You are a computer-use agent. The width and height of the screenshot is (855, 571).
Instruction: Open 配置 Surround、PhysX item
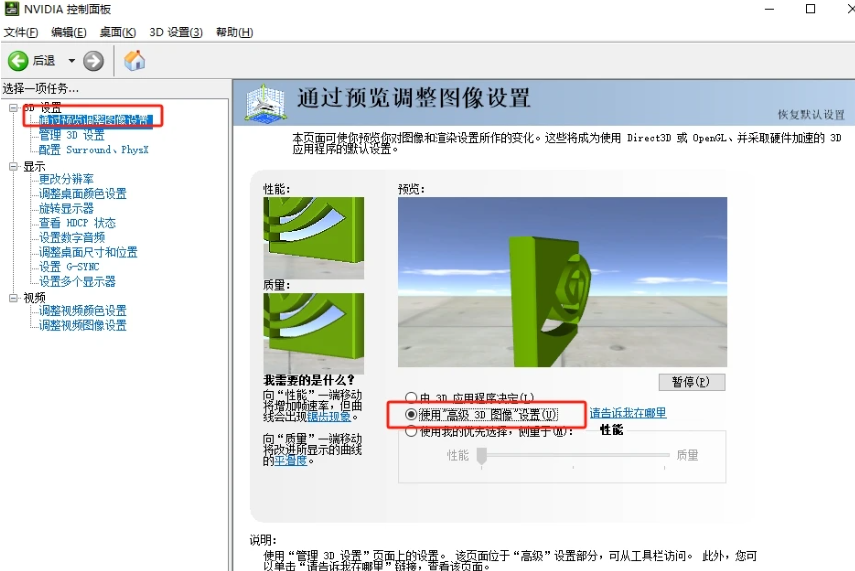click(x=94, y=149)
